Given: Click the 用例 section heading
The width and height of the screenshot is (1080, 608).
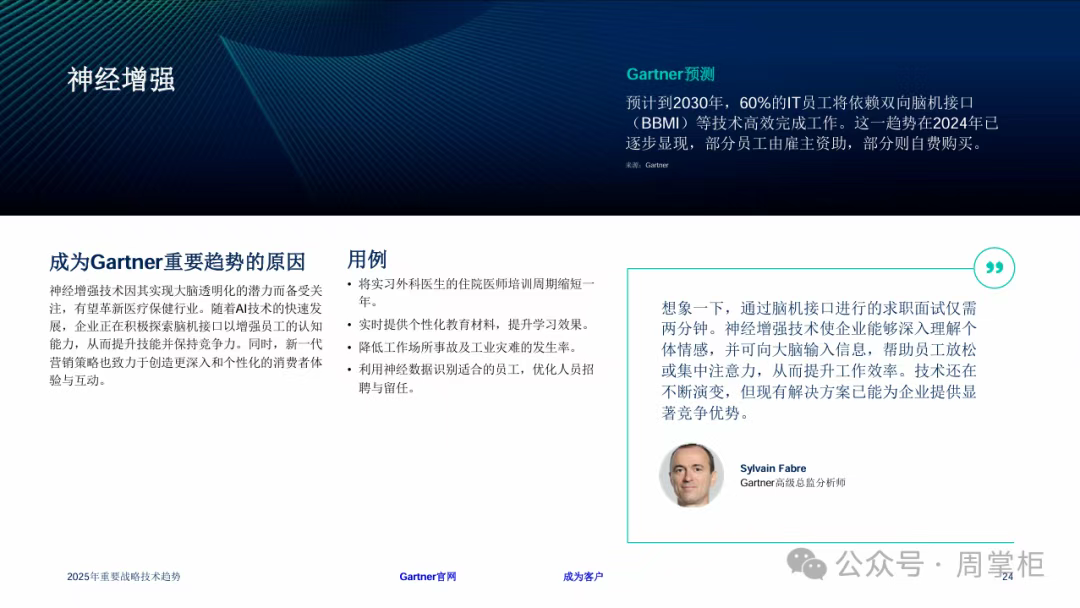Looking at the screenshot, I should 367,259.
